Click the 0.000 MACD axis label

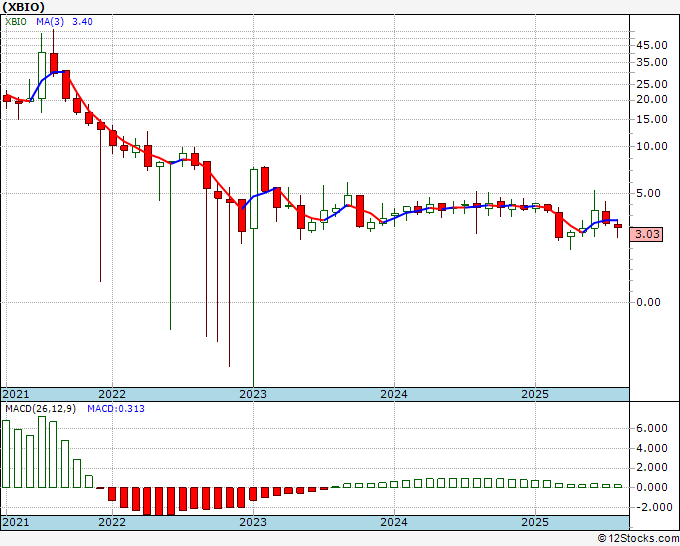click(651, 487)
